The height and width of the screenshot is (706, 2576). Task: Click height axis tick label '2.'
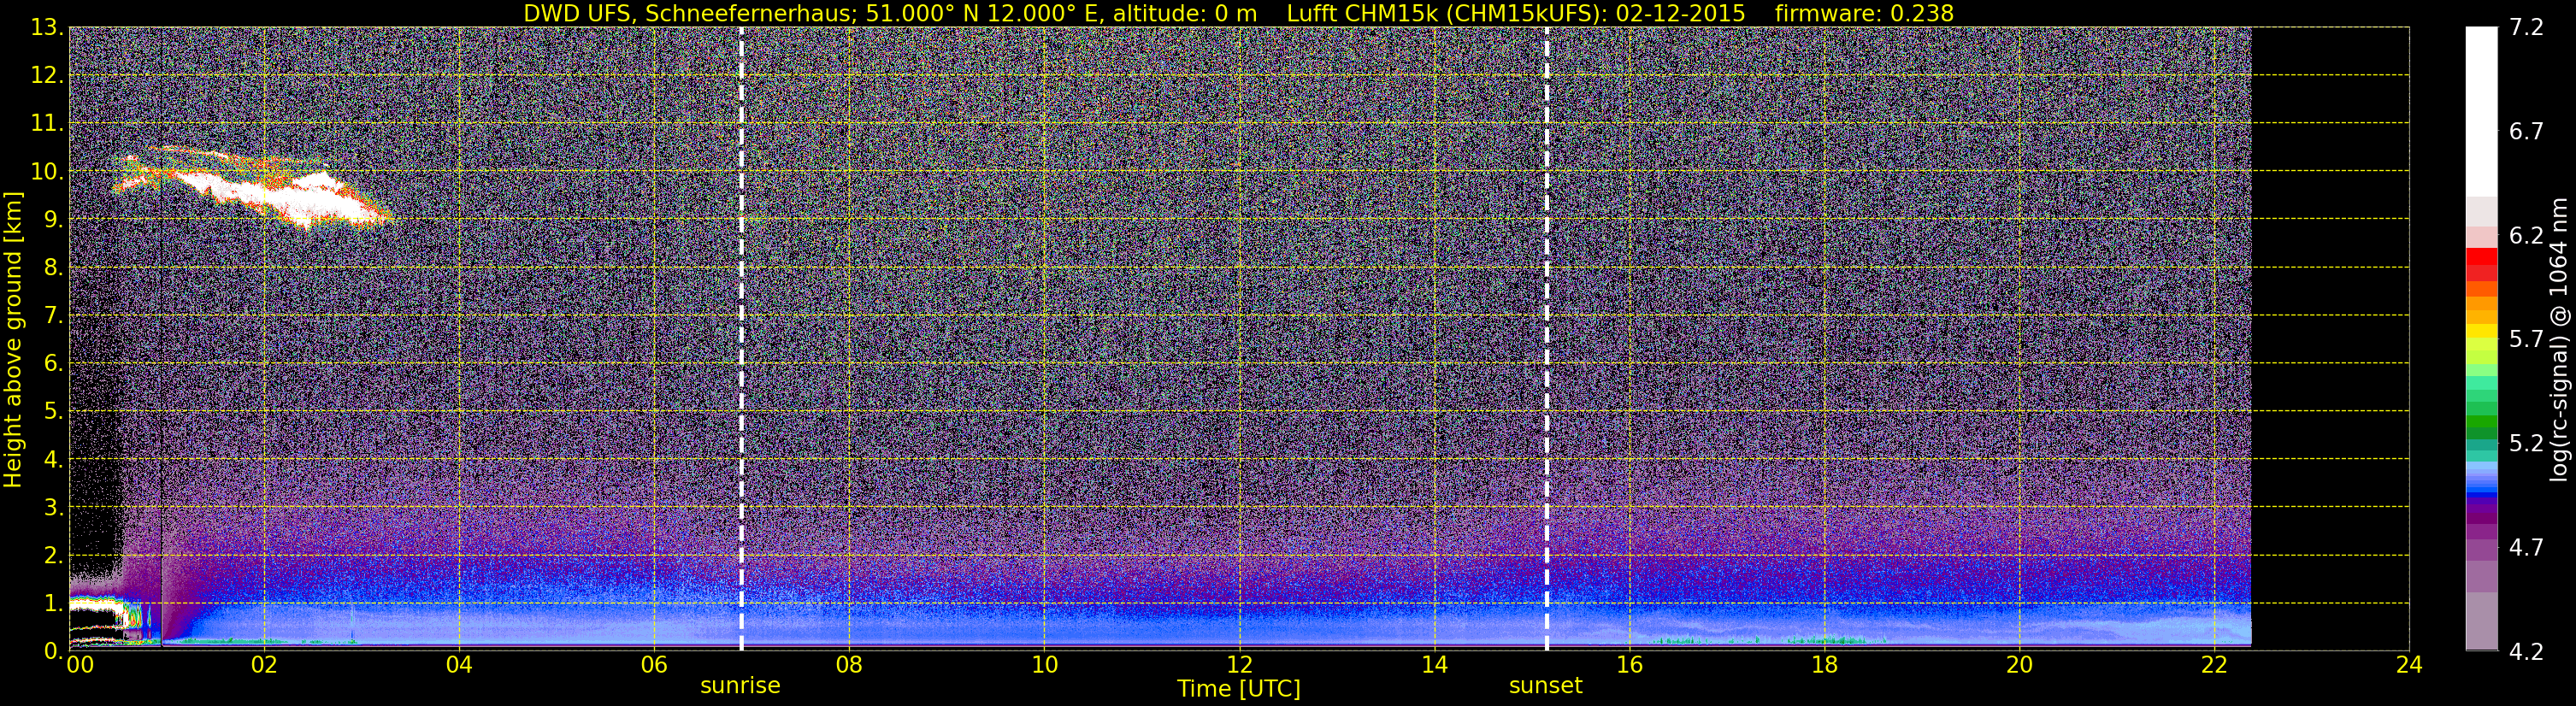coord(52,555)
